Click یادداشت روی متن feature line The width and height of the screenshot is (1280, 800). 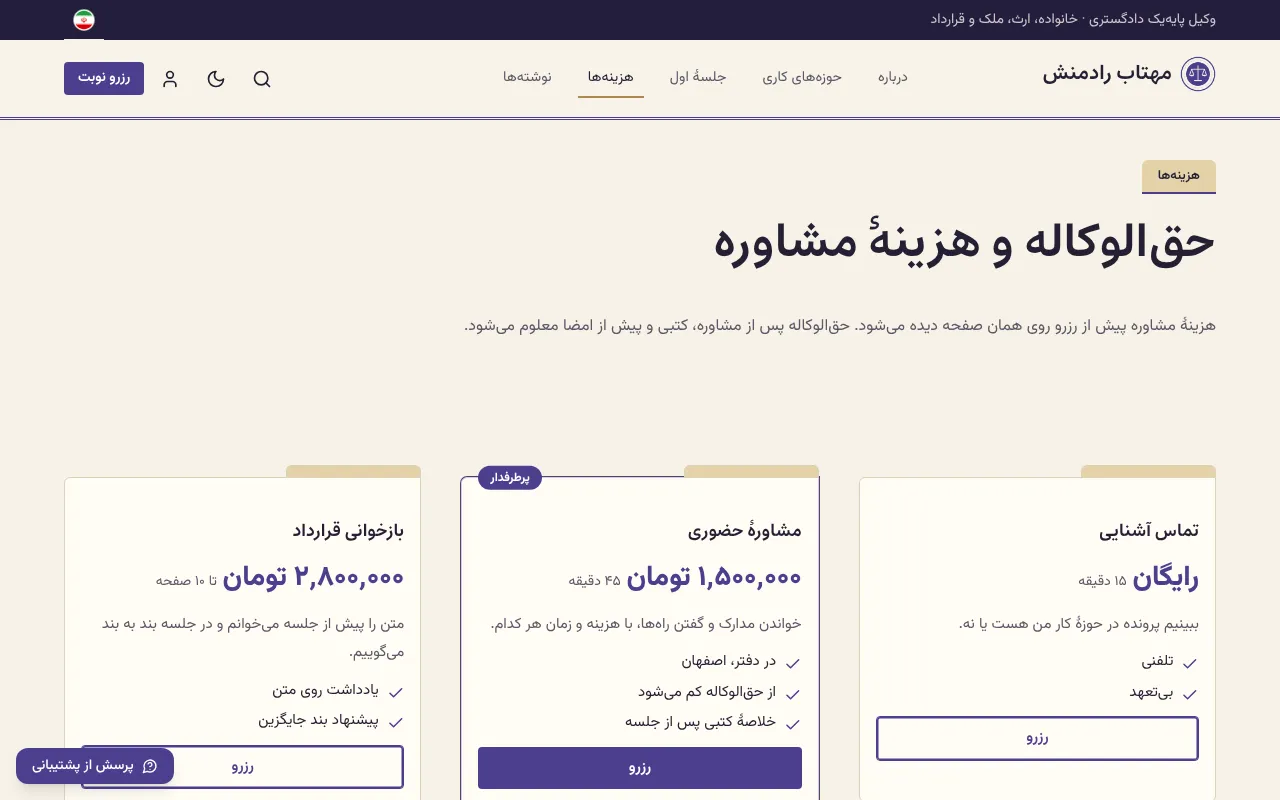[x=326, y=690]
